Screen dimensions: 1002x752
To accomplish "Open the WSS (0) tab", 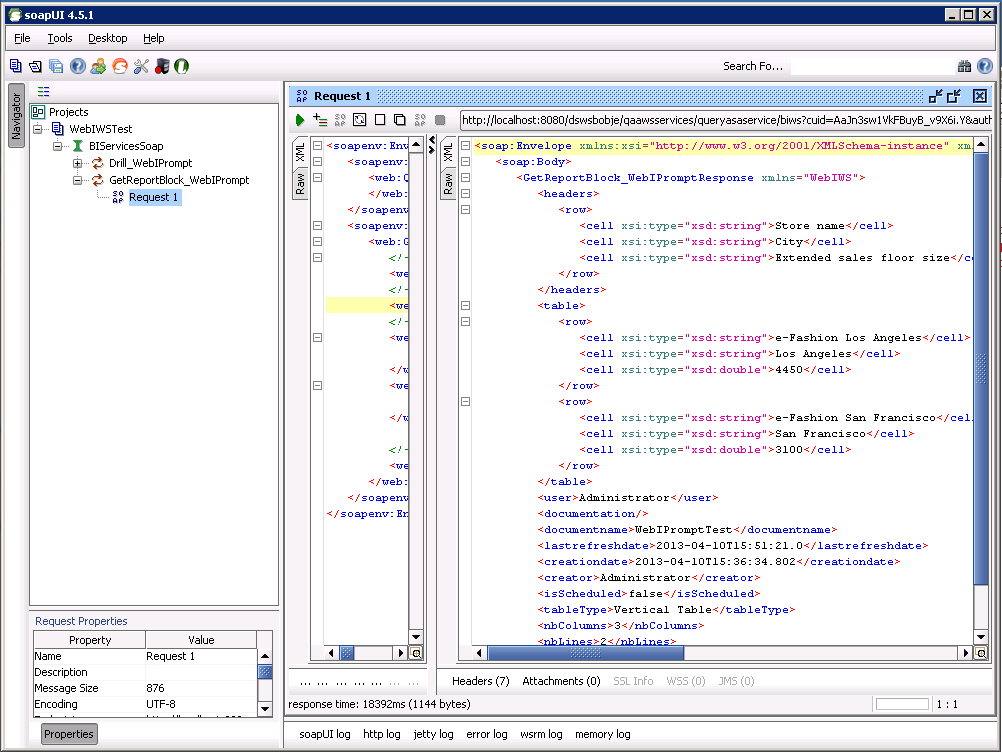I will (686, 681).
